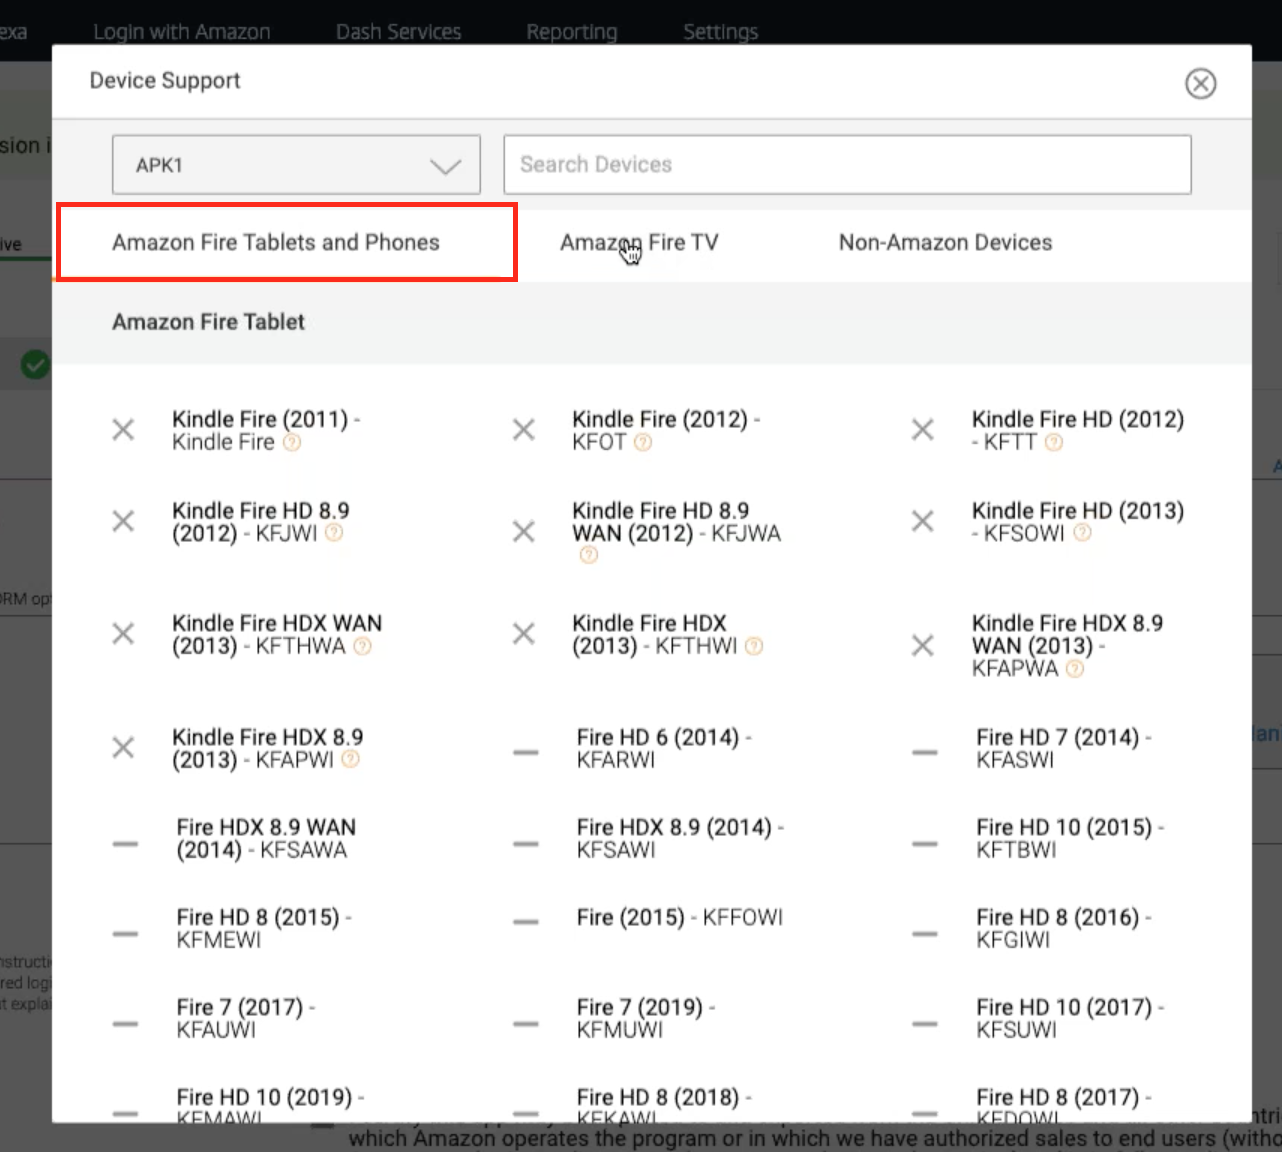Select Fire HD 10 (2017) - KFSUWI text
Viewport: 1282px width, 1152px height.
pos(1070,1018)
